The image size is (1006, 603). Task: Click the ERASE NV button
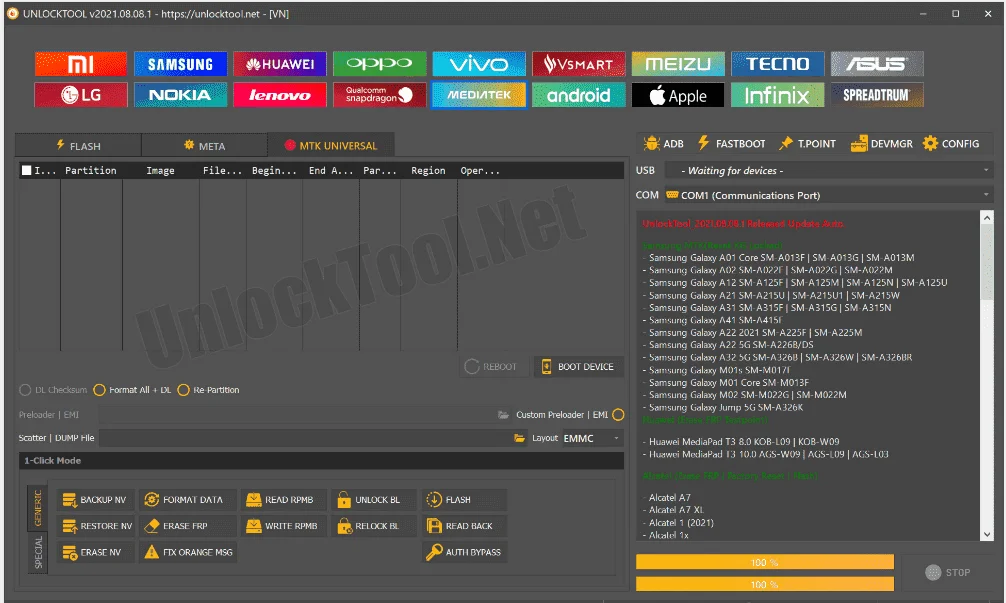95,552
